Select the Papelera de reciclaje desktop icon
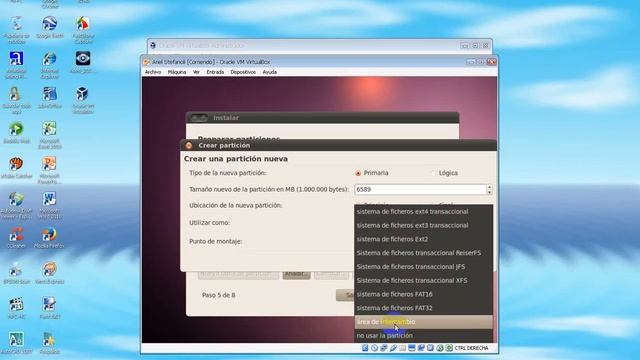This screenshot has height=360, width=640. click(x=16, y=29)
